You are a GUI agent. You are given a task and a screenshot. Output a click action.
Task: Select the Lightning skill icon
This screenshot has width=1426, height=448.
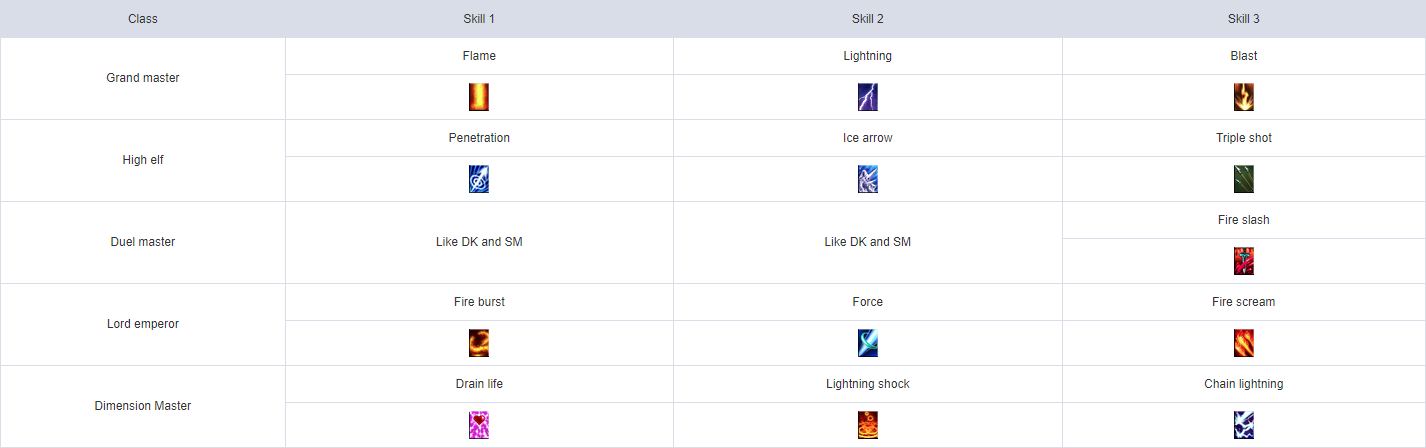868,97
